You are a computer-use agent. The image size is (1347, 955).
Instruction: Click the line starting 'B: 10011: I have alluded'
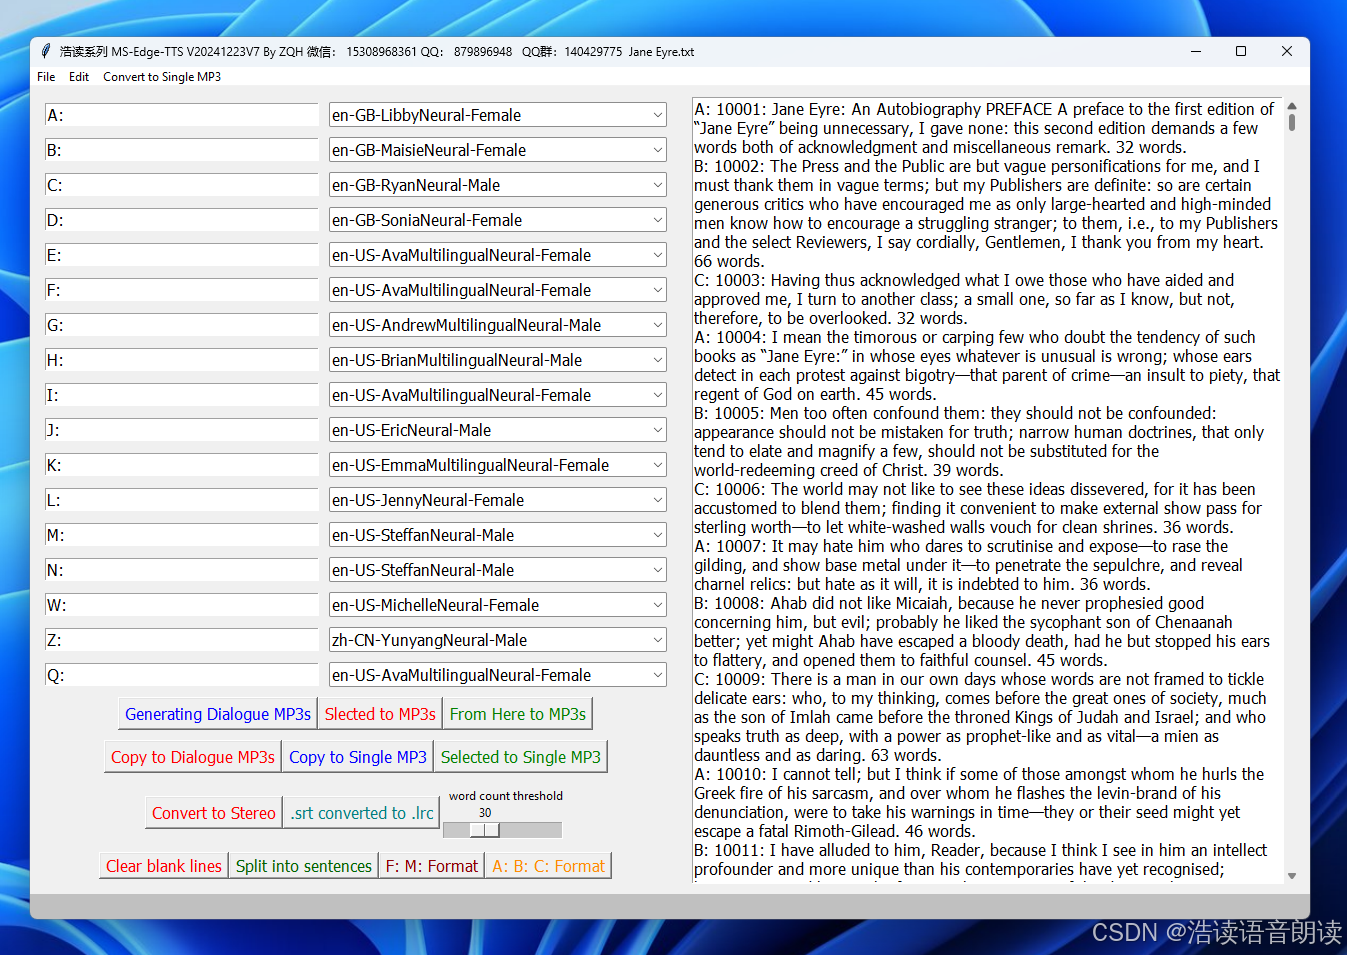pyautogui.click(x=981, y=850)
